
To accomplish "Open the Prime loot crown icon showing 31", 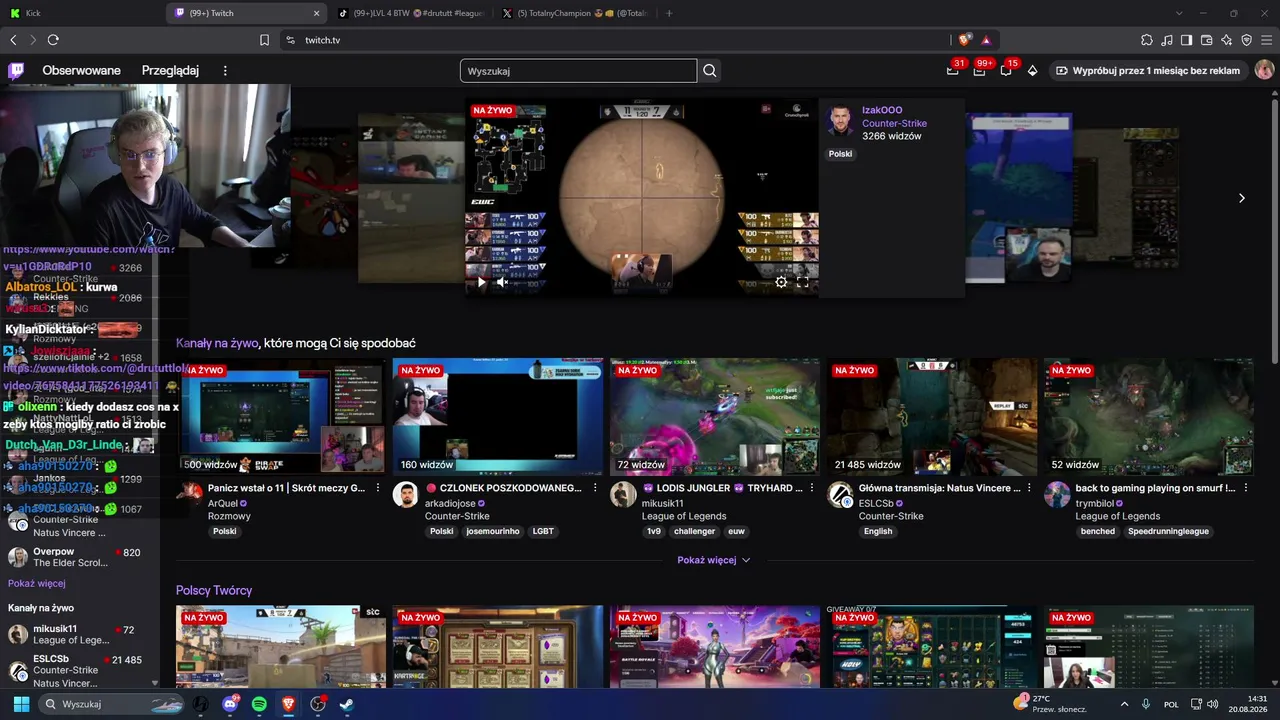I will [953, 70].
